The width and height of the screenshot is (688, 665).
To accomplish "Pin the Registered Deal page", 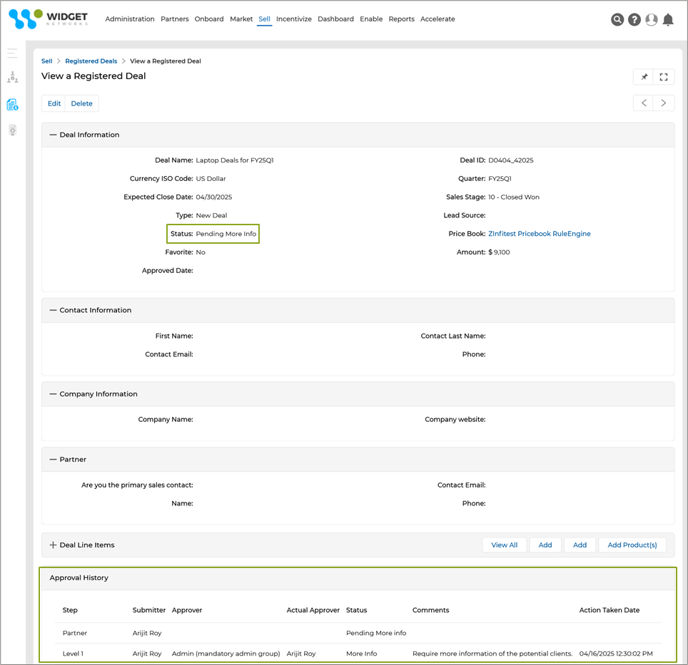I will (644, 77).
